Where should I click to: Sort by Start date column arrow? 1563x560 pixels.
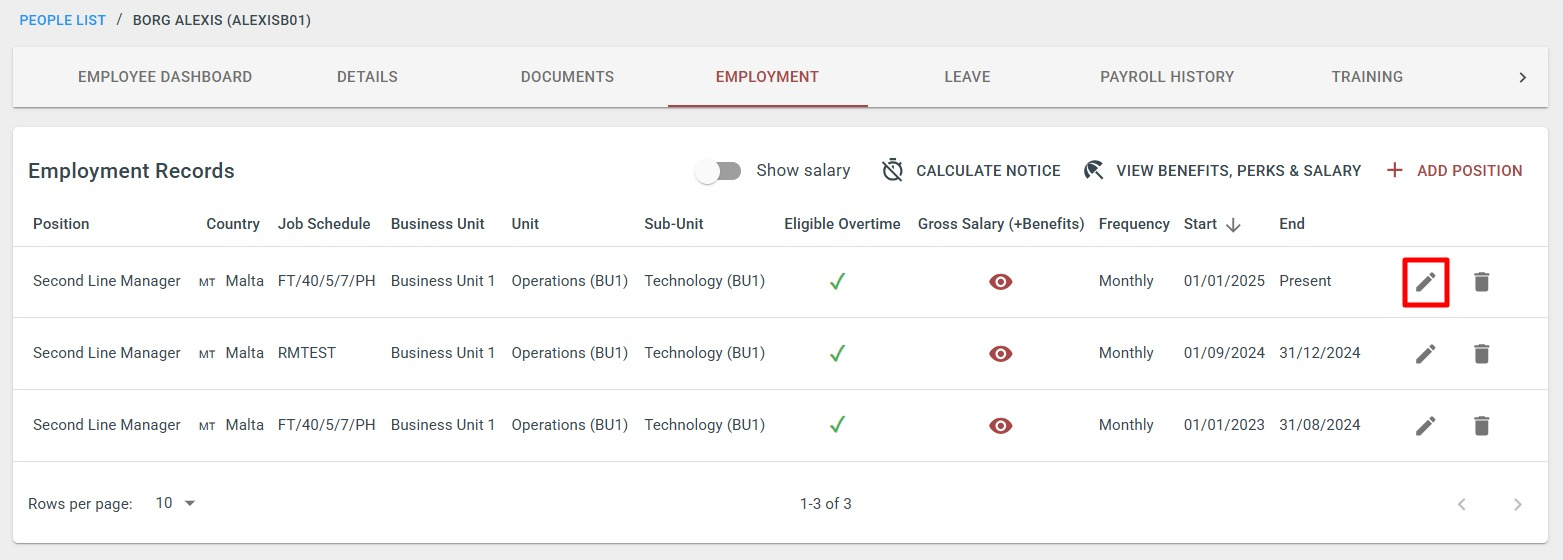pyautogui.click(x=1233, y=225)
